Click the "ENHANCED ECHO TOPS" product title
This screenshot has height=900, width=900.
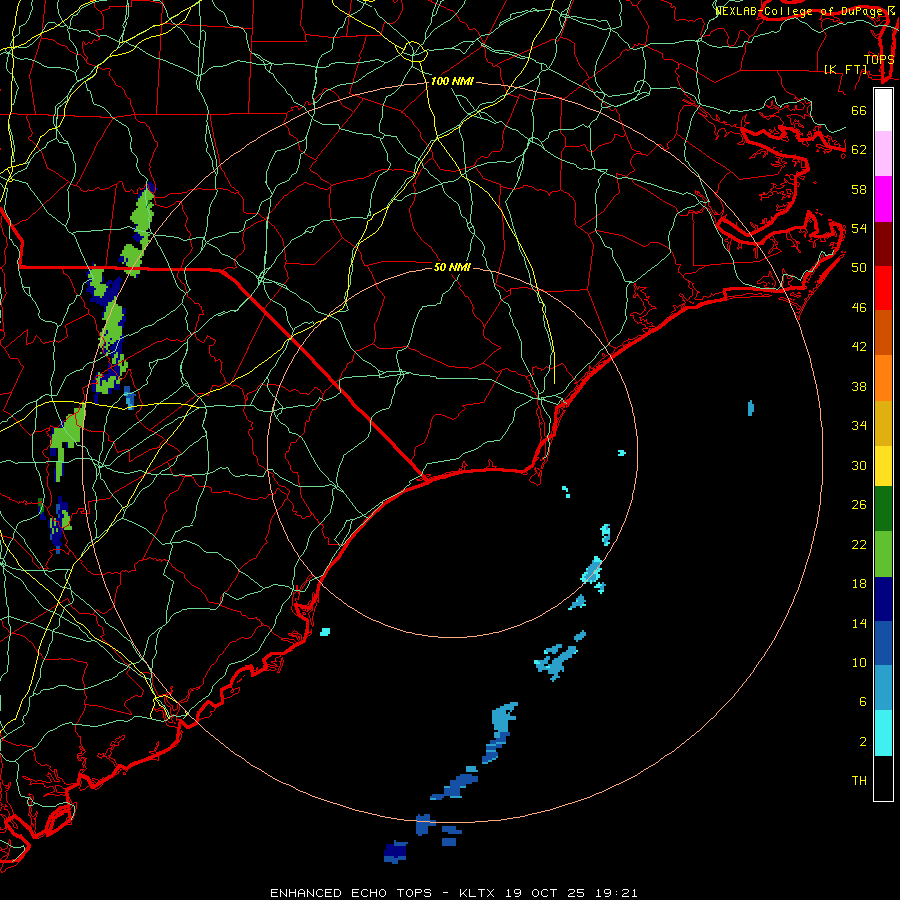pos(351,893)
